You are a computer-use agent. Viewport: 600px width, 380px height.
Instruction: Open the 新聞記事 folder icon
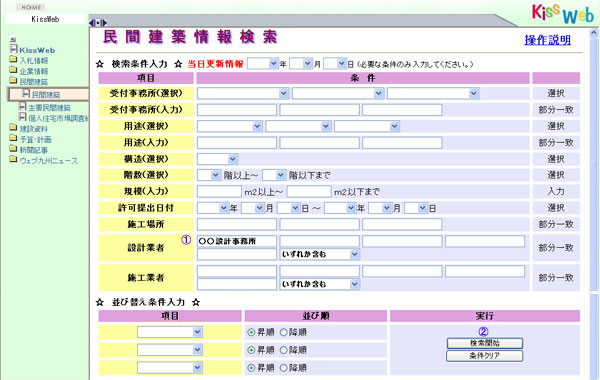pos(13,148)
